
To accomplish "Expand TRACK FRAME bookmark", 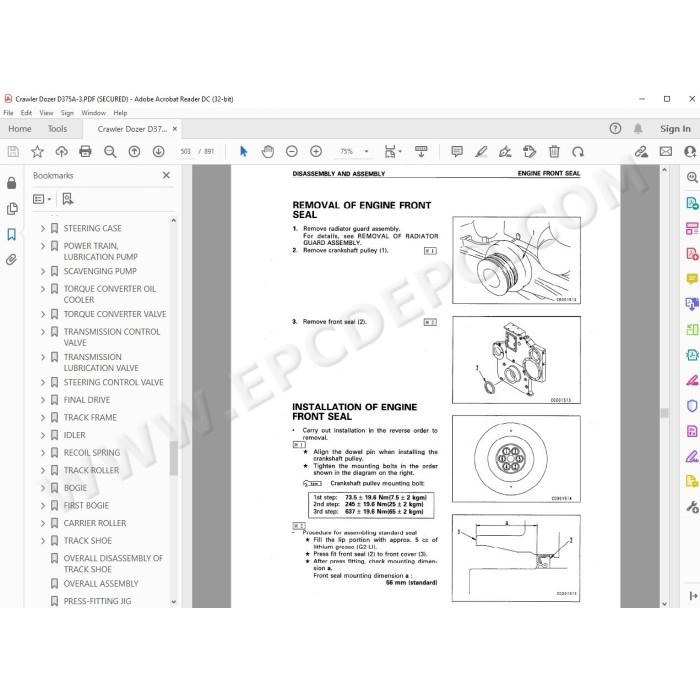I will [43, 417].
